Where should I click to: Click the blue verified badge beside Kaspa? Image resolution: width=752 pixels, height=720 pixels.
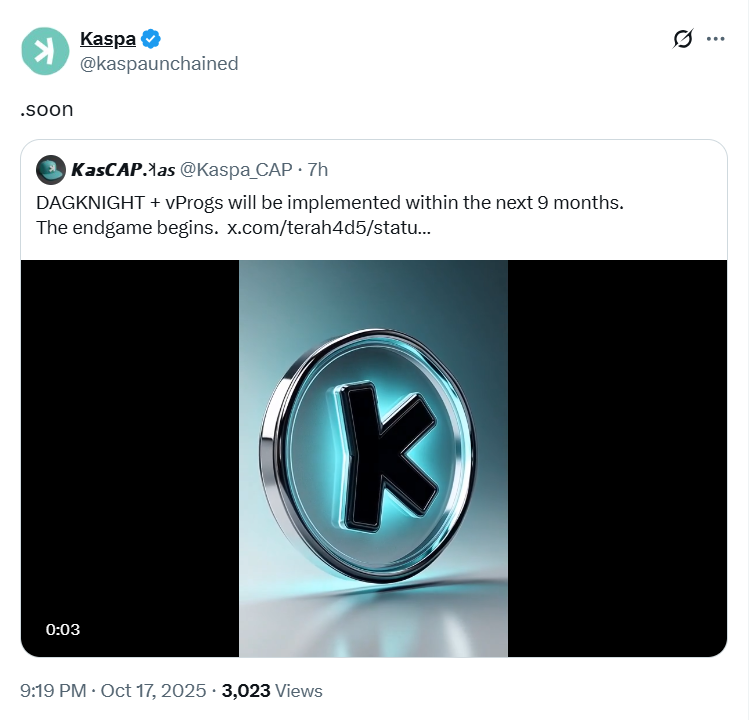(x=152, y=39)
